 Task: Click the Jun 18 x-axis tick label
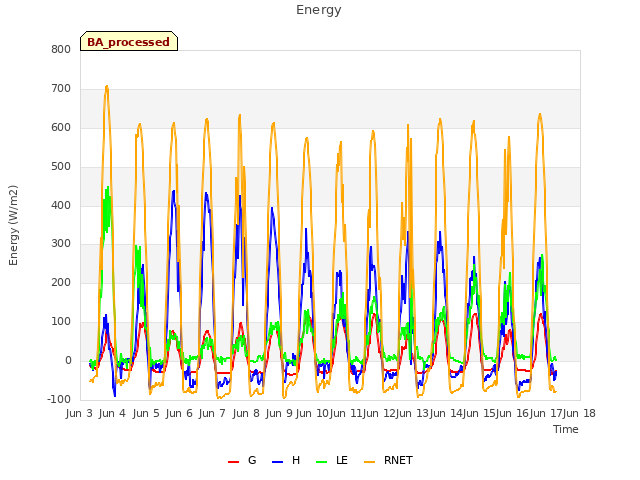tap(579, 413)
